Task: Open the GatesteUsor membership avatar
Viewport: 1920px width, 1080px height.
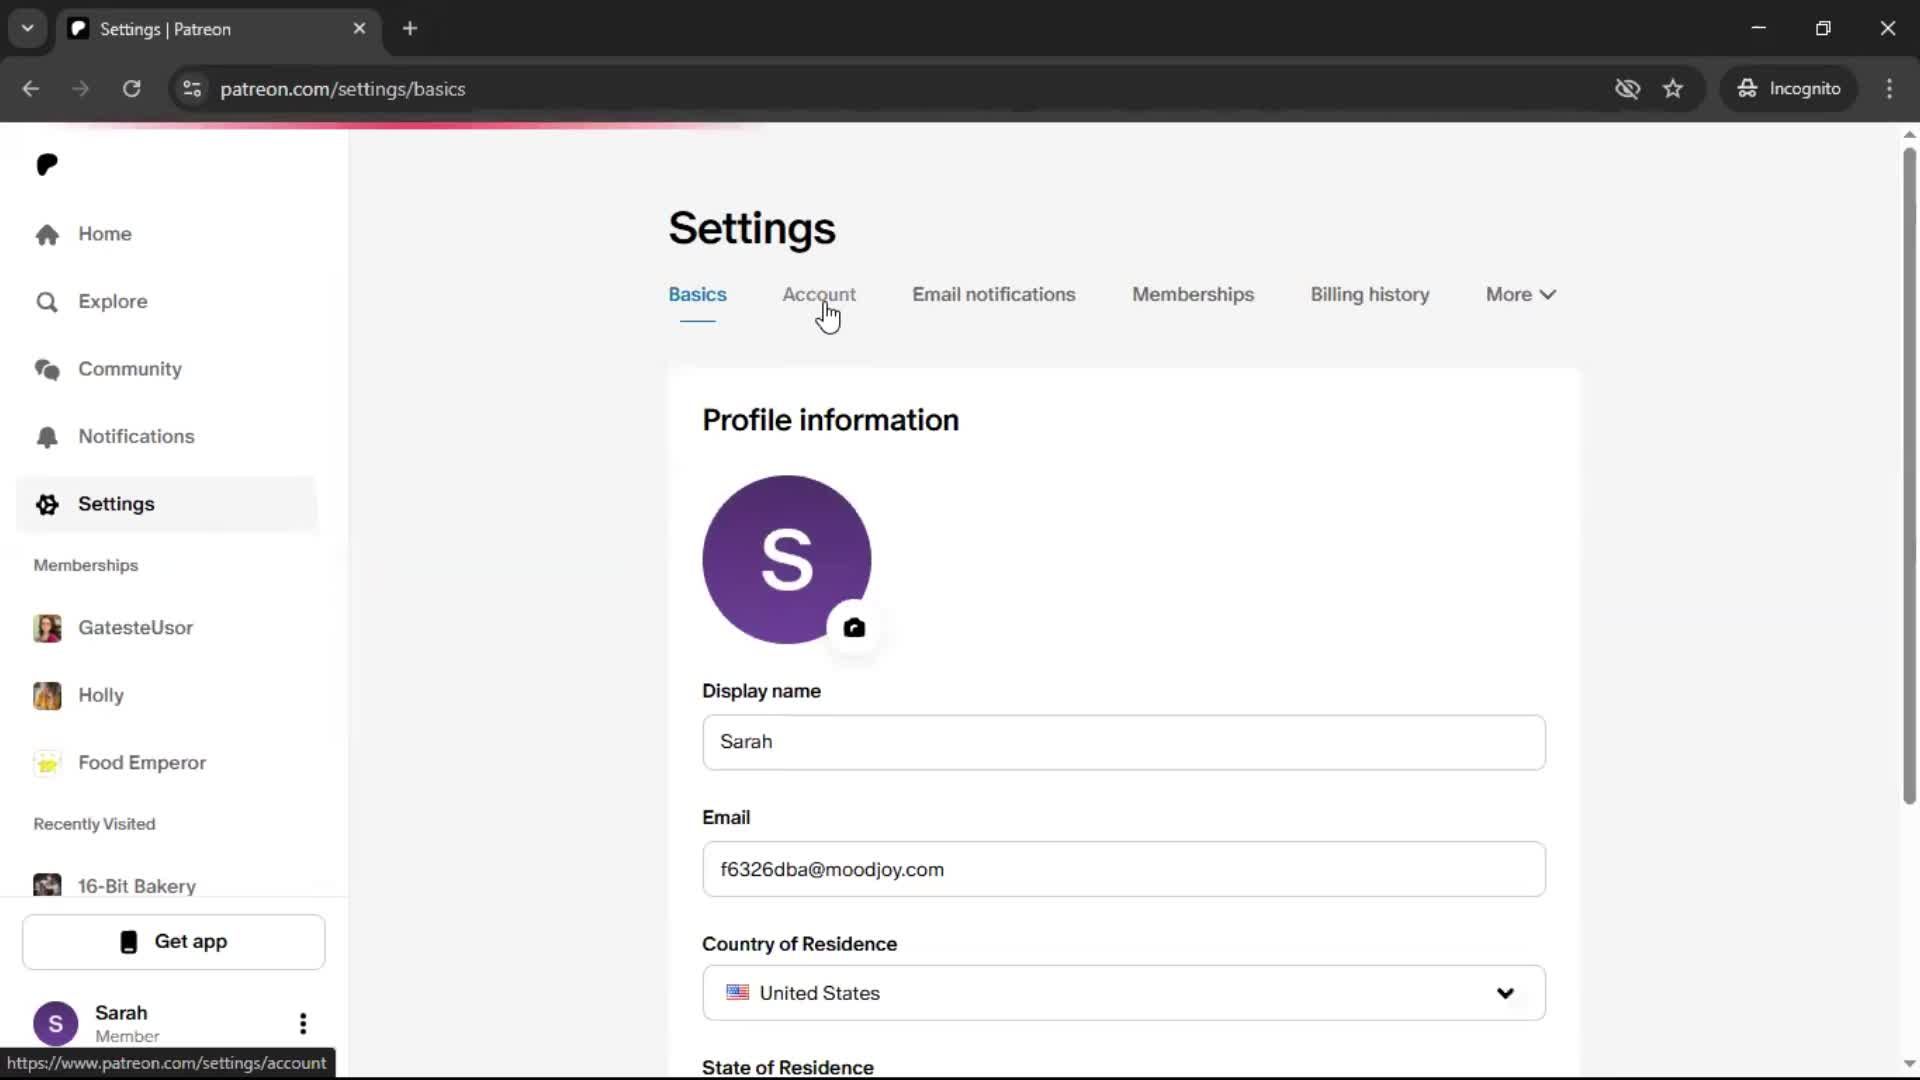Action: click(x=47, y=628)
